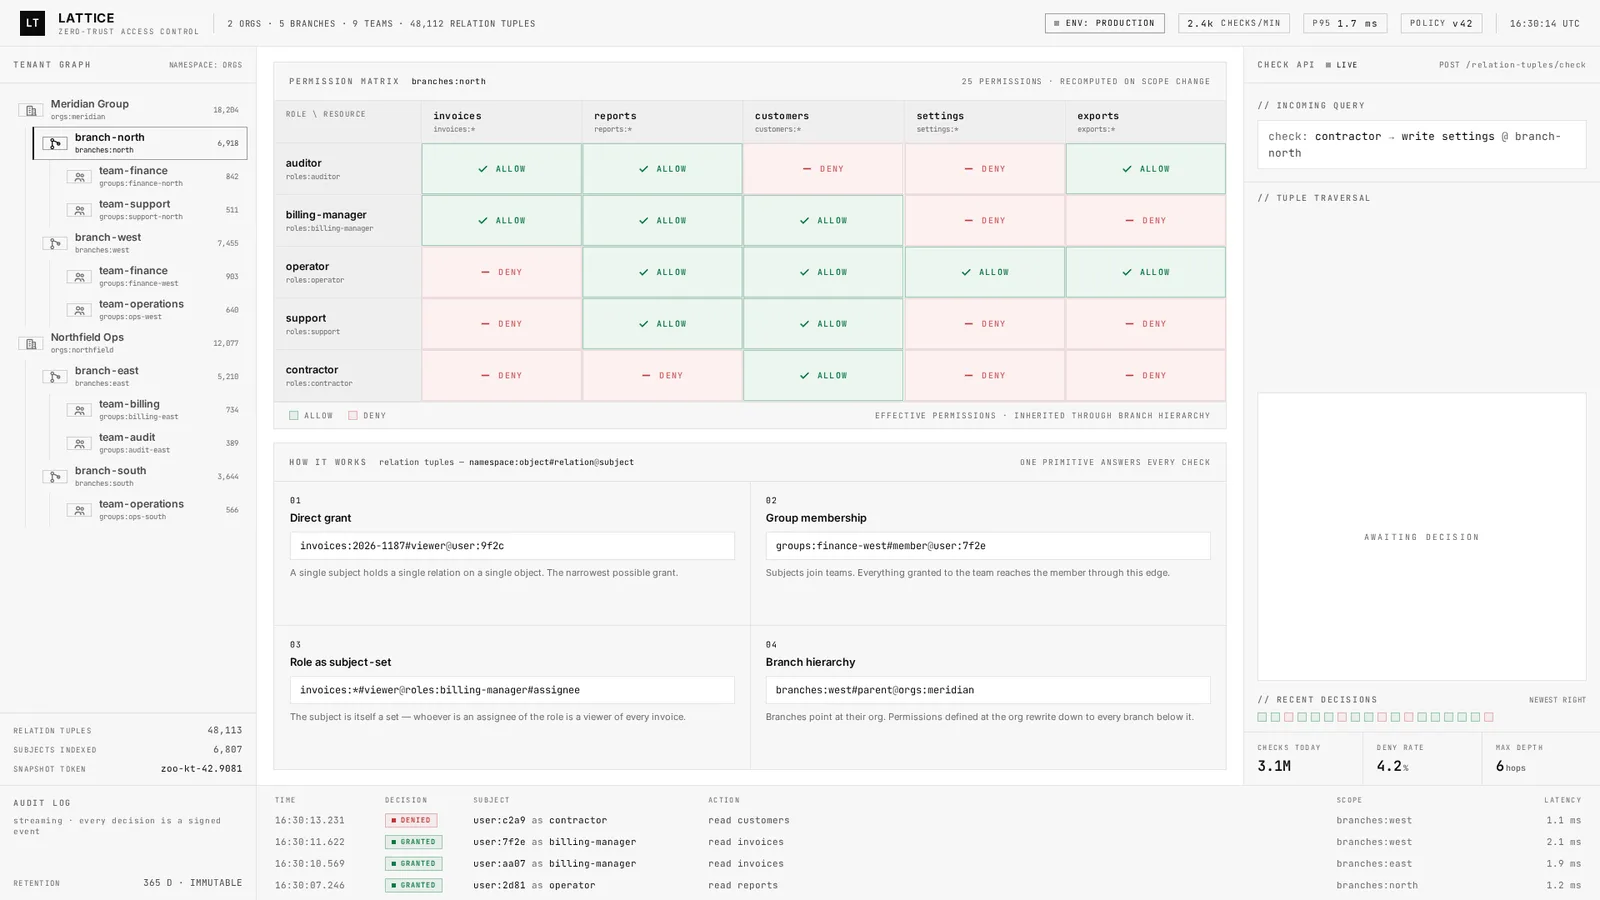Click the team icon for groups:ops-south
This screenshot has width=1600, height=900.
[x=79, y=510]
